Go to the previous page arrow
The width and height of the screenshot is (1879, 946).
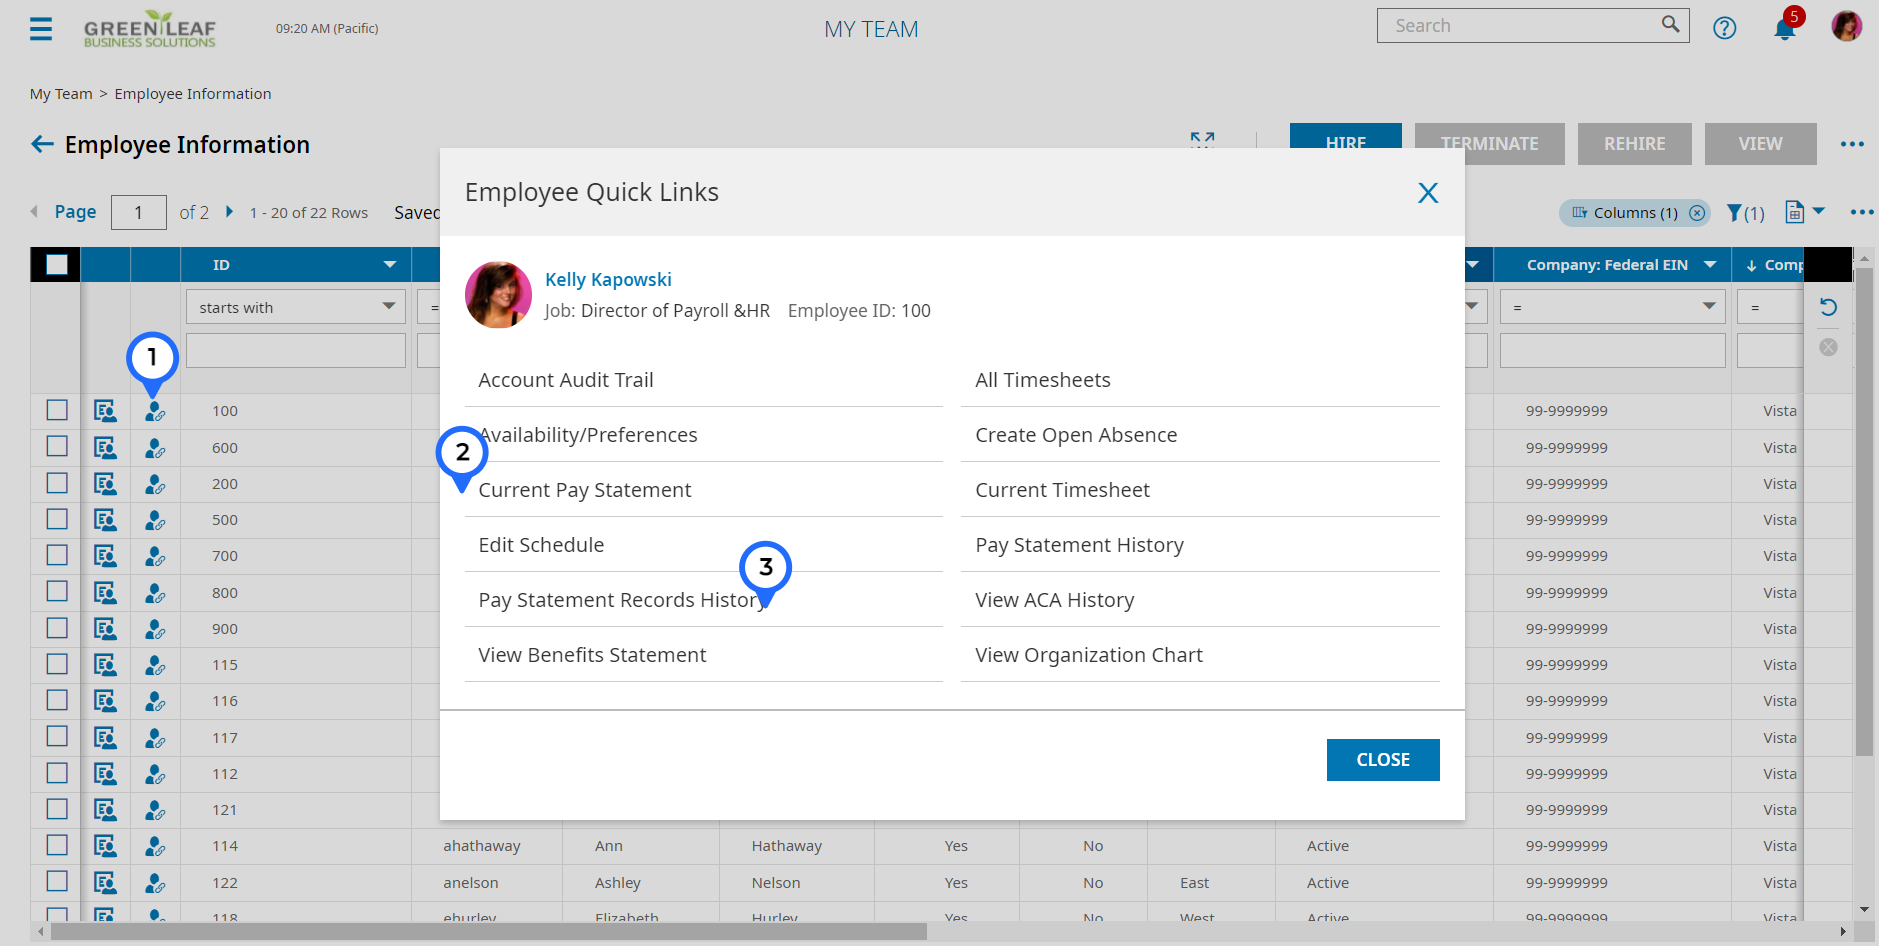(35, 212)
